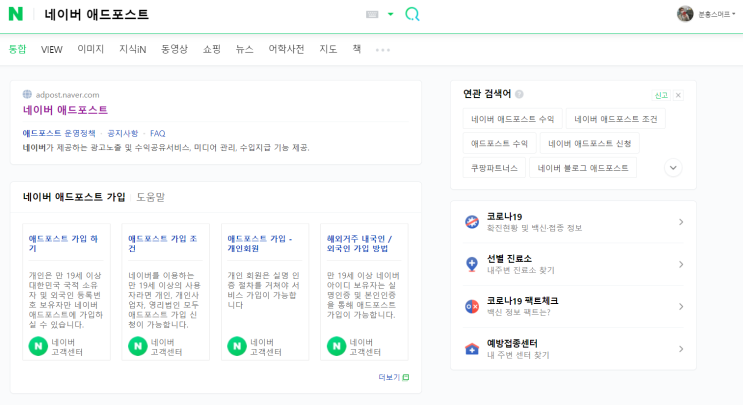Open the purple 네이버 애드포스트 title link

point(65,110)
